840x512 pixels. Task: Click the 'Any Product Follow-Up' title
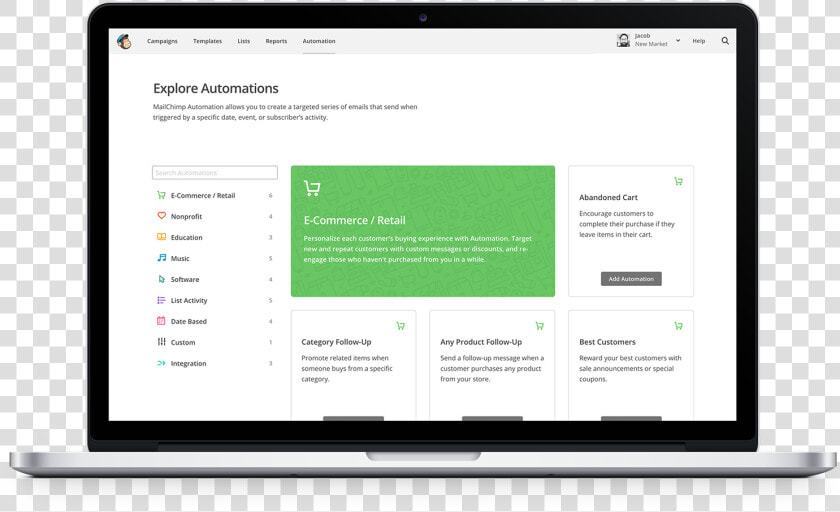[481, 342]
